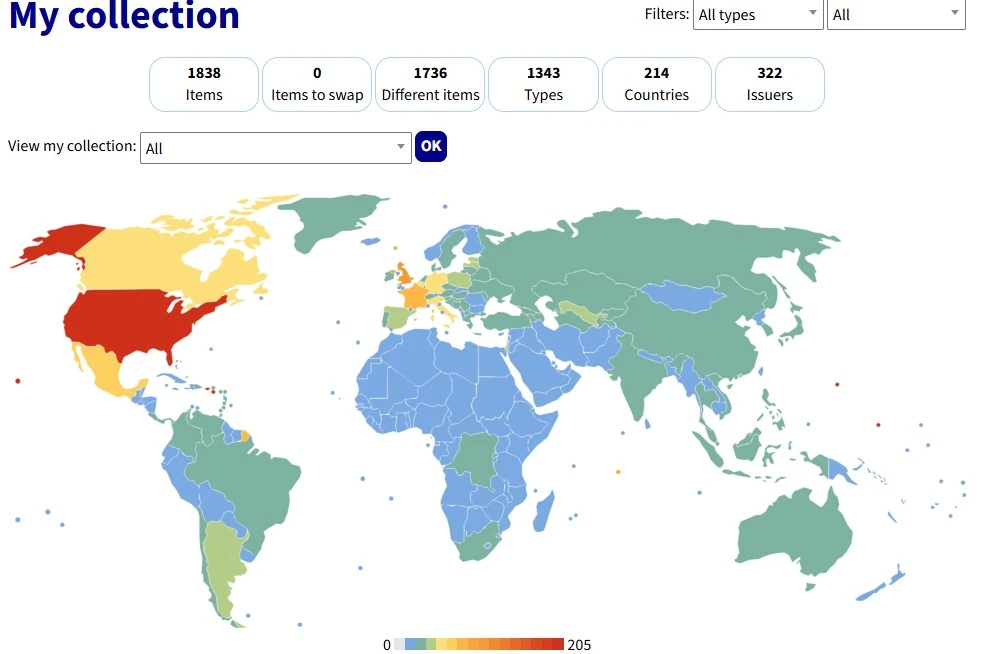This screenshot has width=1004, height=654.
Task: Open the 1736 Different items card
Action: [x=430, y=84]
